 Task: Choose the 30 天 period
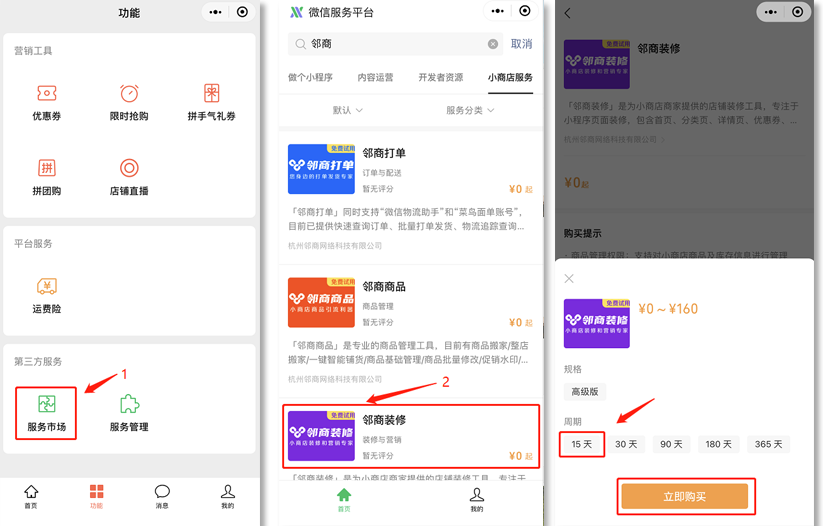coord(626,444)
